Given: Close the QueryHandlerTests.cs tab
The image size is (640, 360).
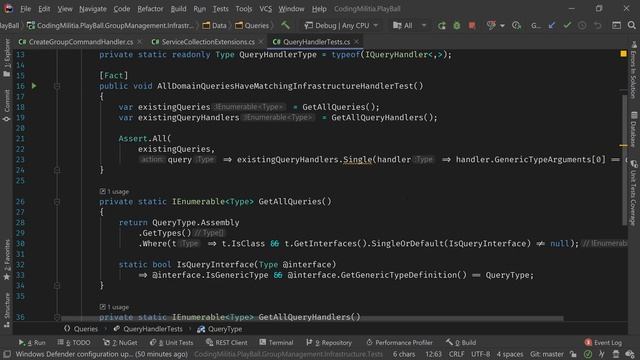Looking at the screenshot, I should point(357,42).
